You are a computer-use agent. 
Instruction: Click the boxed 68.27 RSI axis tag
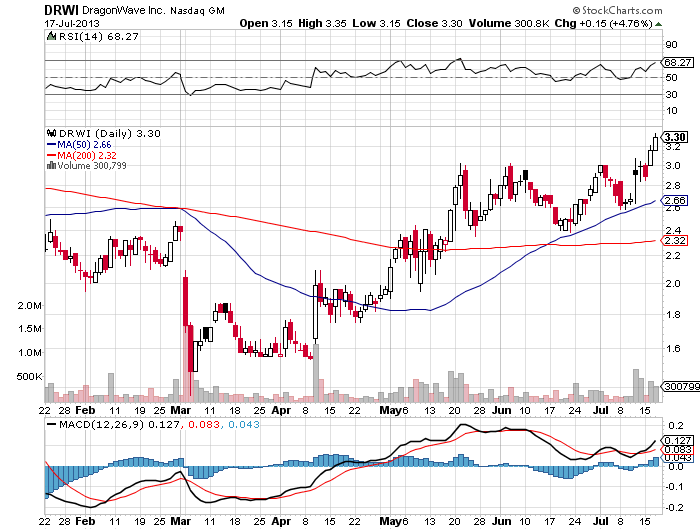pyautogui.click(x=678, y=63)
